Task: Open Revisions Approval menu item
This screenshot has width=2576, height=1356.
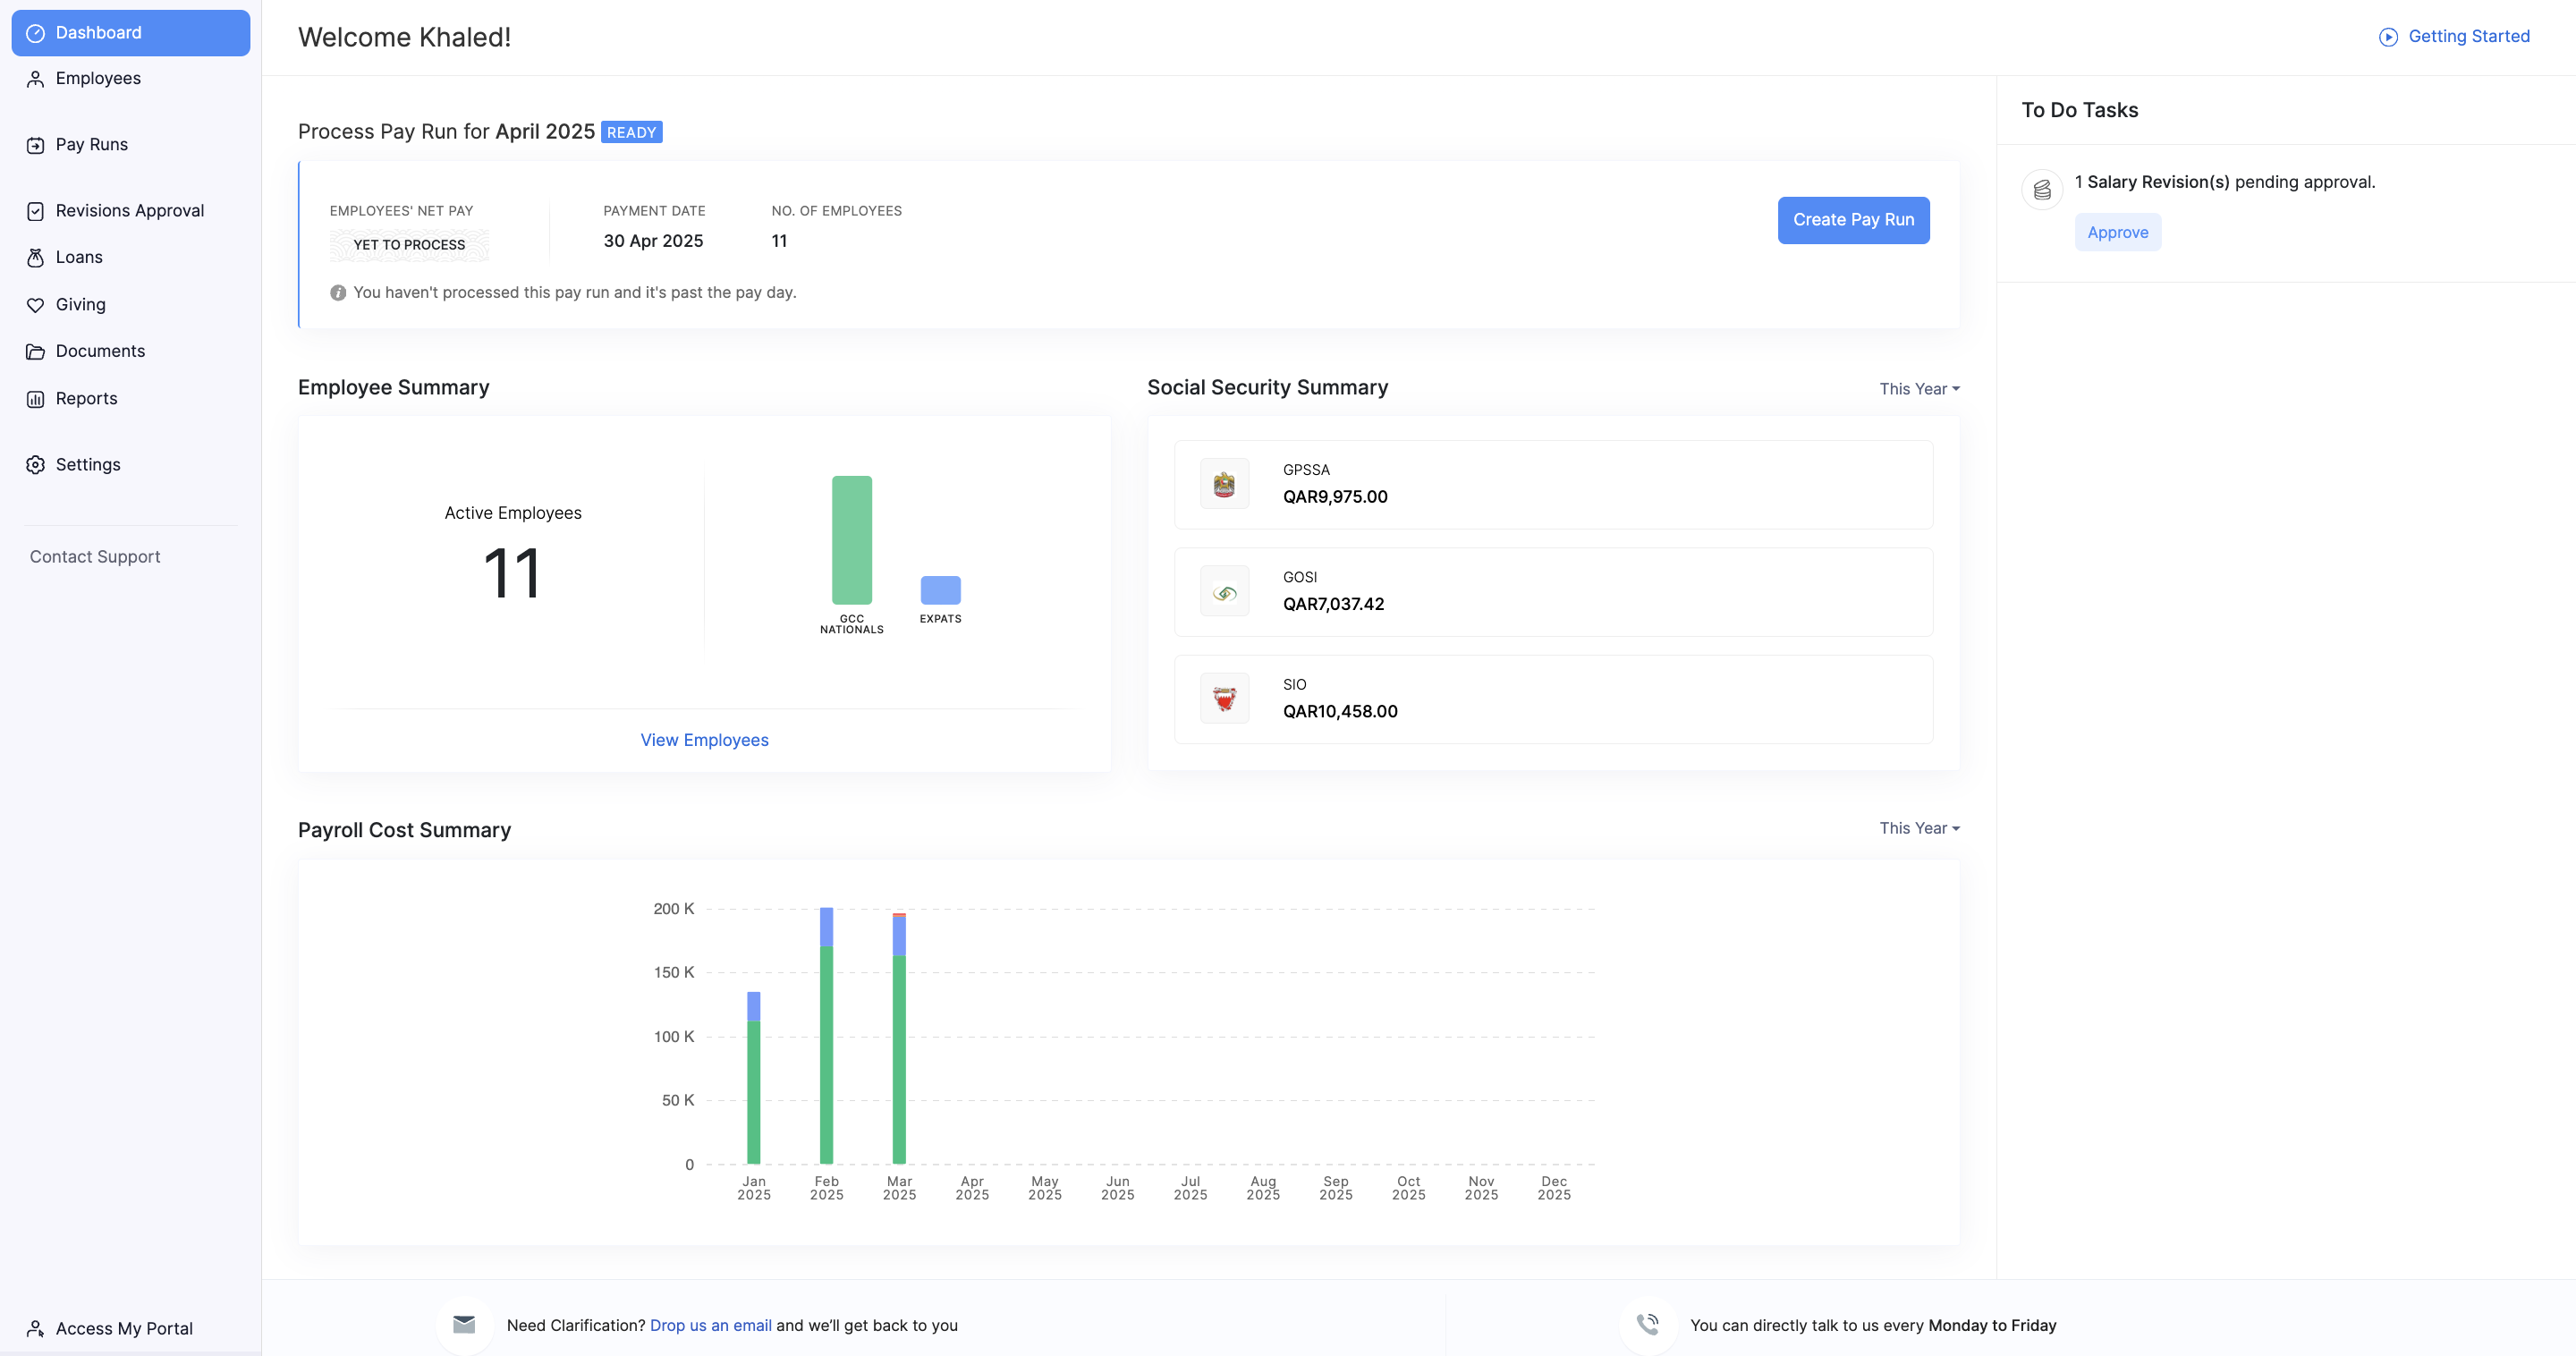Action: [129, 211]
